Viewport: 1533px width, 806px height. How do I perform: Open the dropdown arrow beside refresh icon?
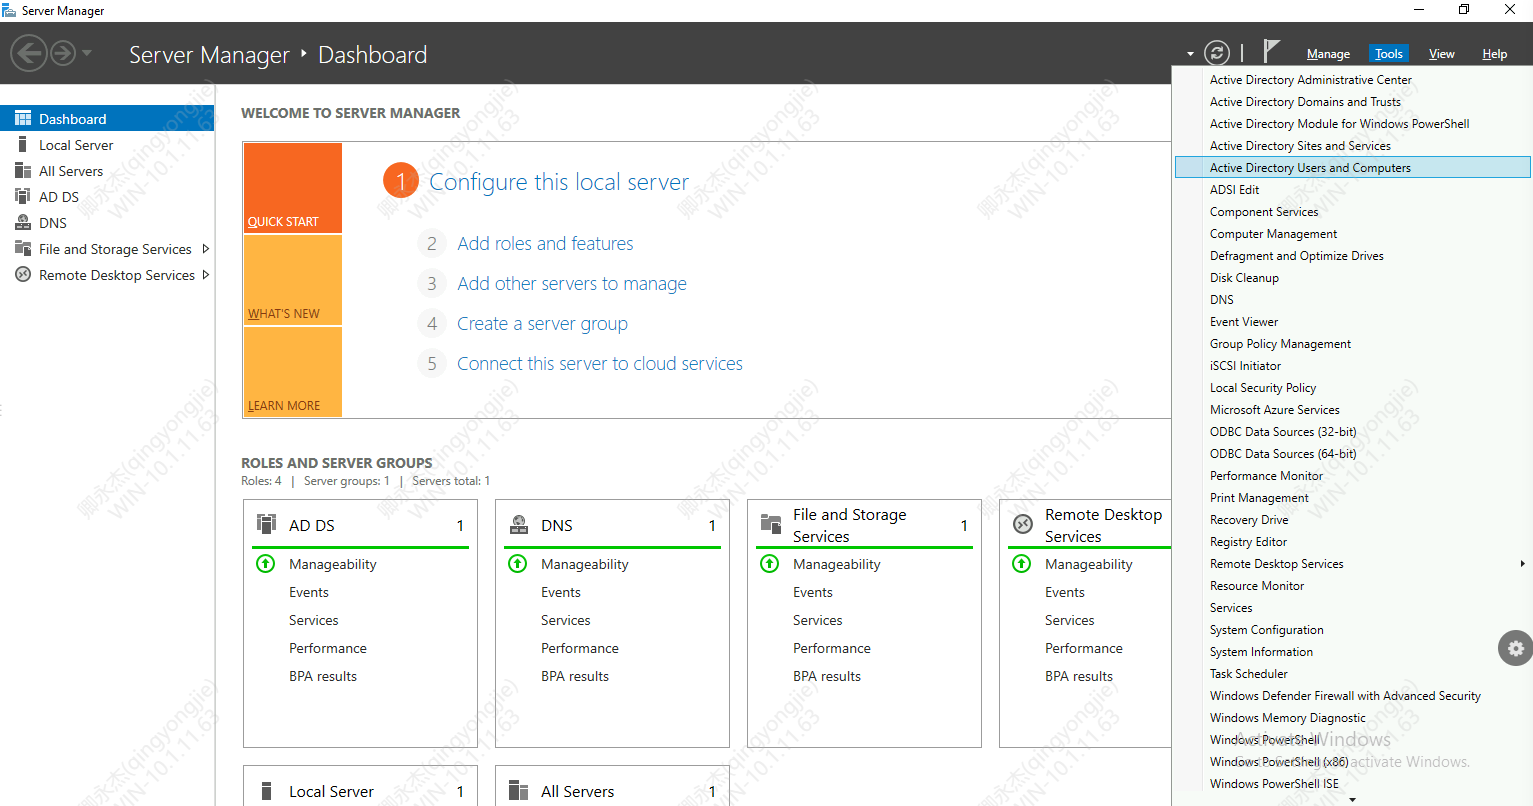1190,54
